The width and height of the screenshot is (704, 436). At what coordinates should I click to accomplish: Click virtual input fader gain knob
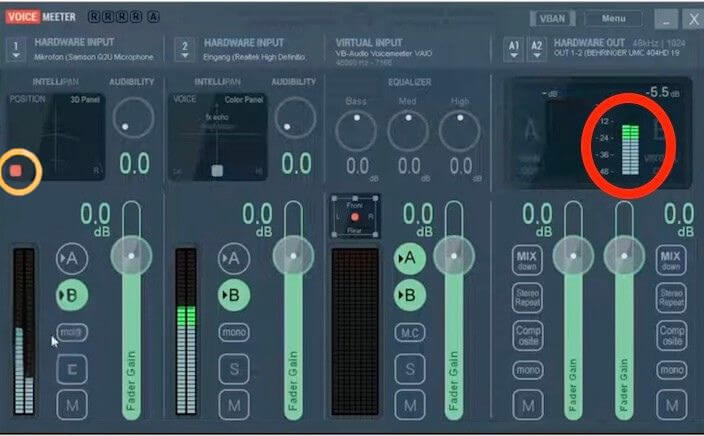(x=454, y=256)
